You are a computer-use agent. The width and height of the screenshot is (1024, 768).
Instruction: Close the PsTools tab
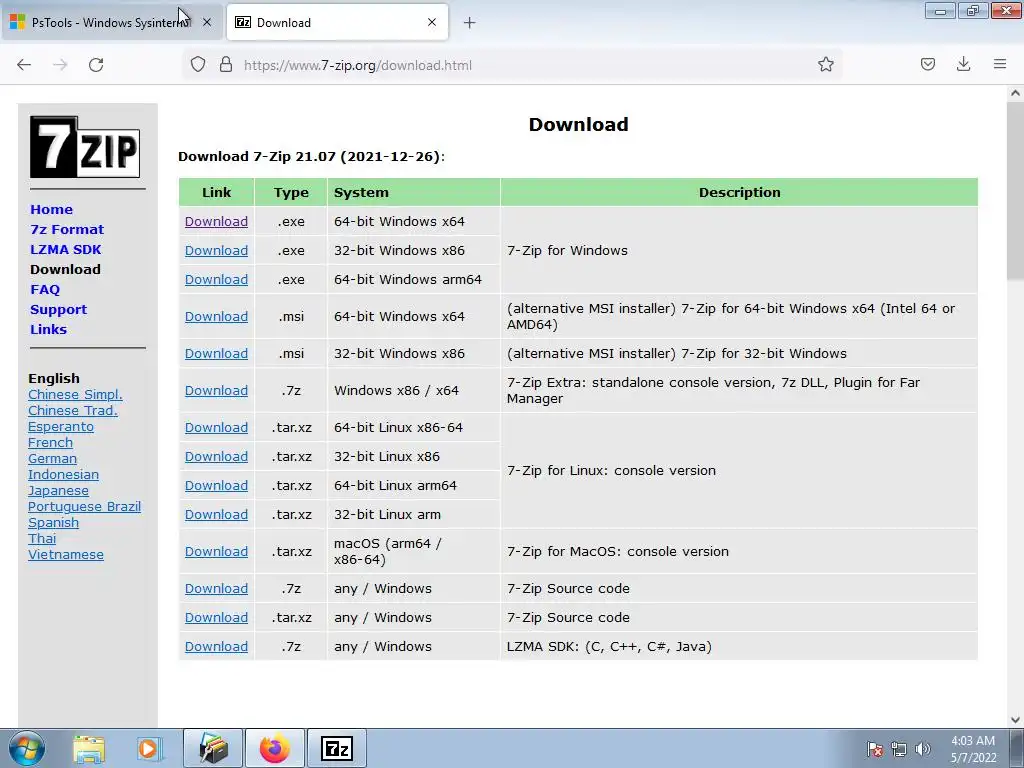pos(206,22)
